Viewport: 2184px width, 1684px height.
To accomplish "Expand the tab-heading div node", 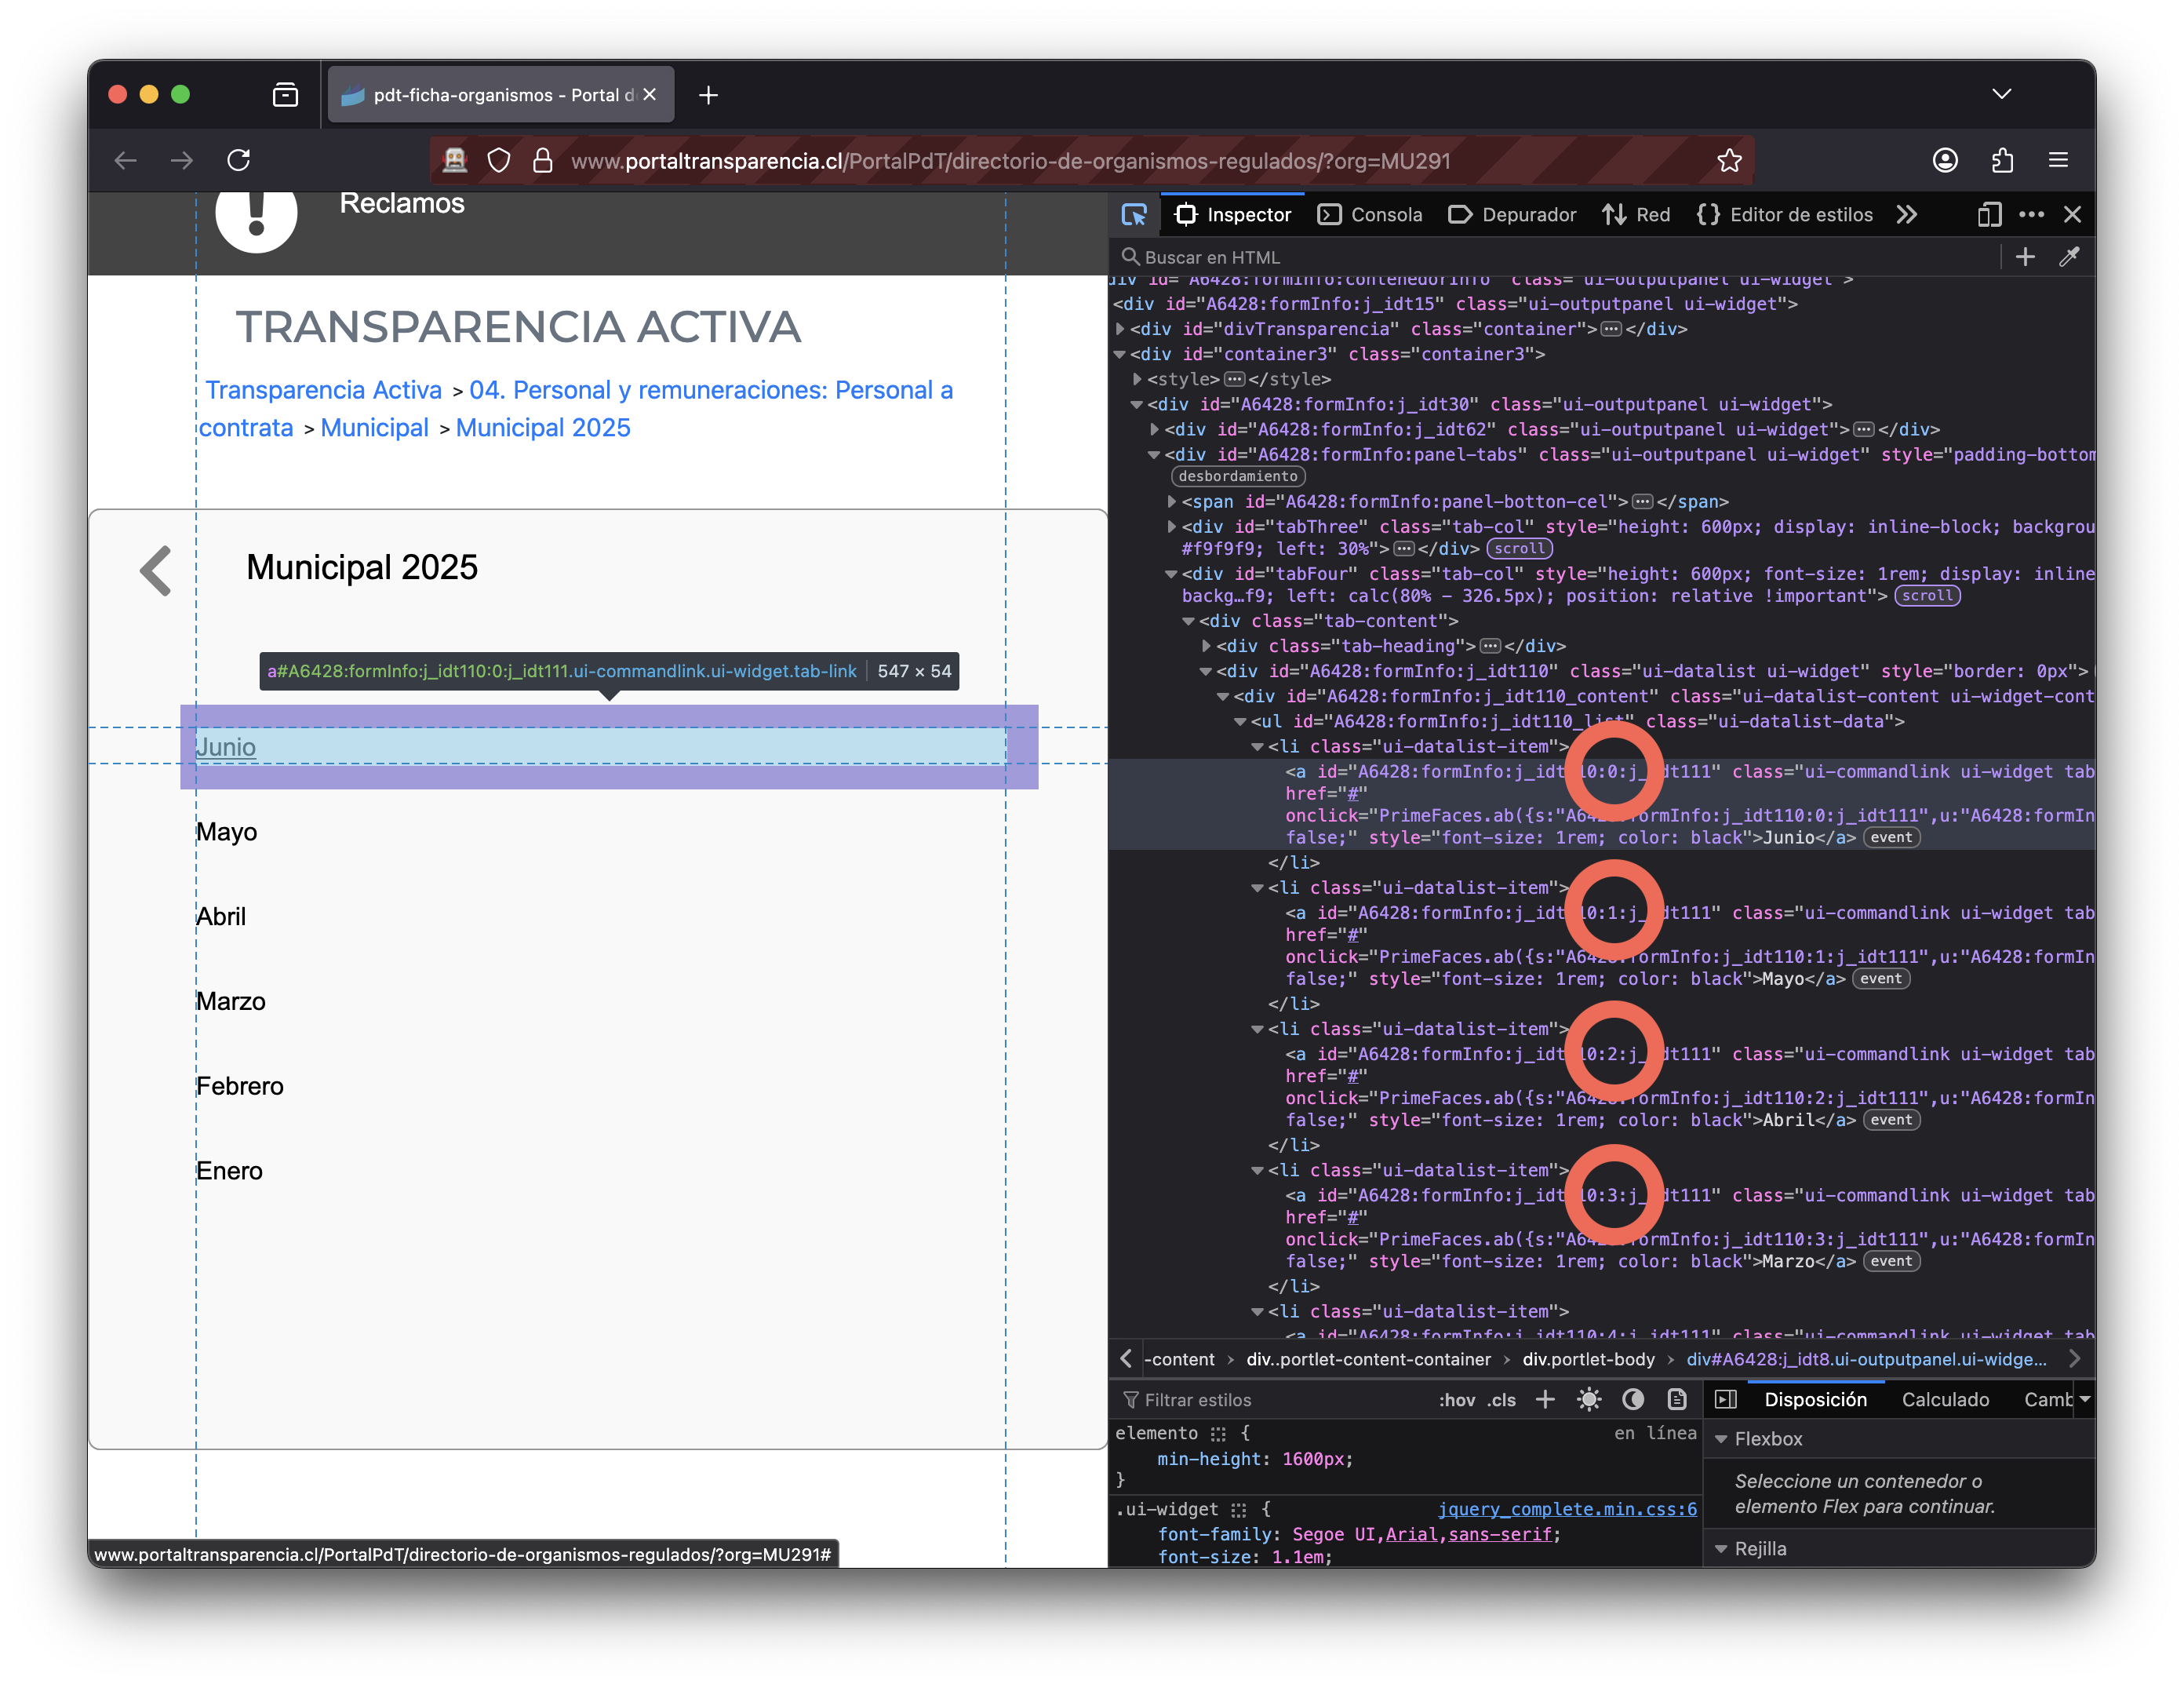I will (x=1207, y=646).
